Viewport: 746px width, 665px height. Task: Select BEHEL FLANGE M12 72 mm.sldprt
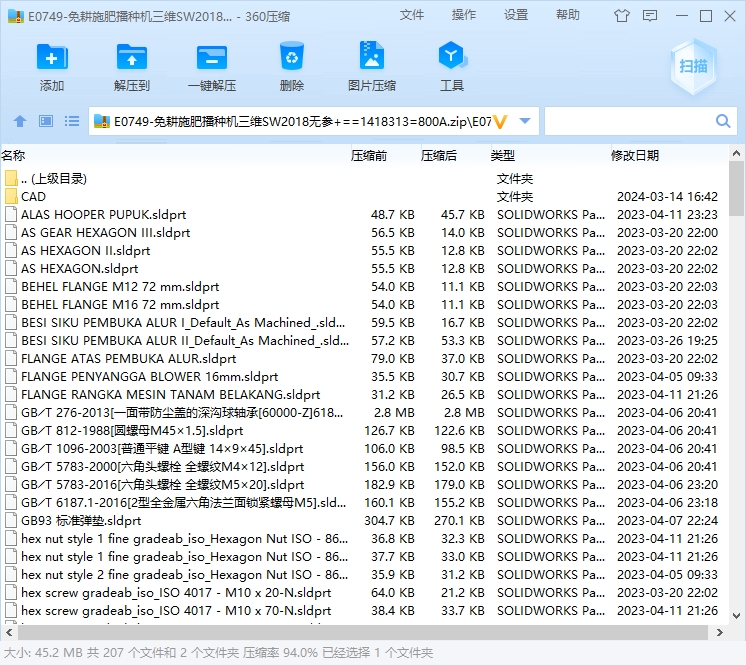(364, 287)
